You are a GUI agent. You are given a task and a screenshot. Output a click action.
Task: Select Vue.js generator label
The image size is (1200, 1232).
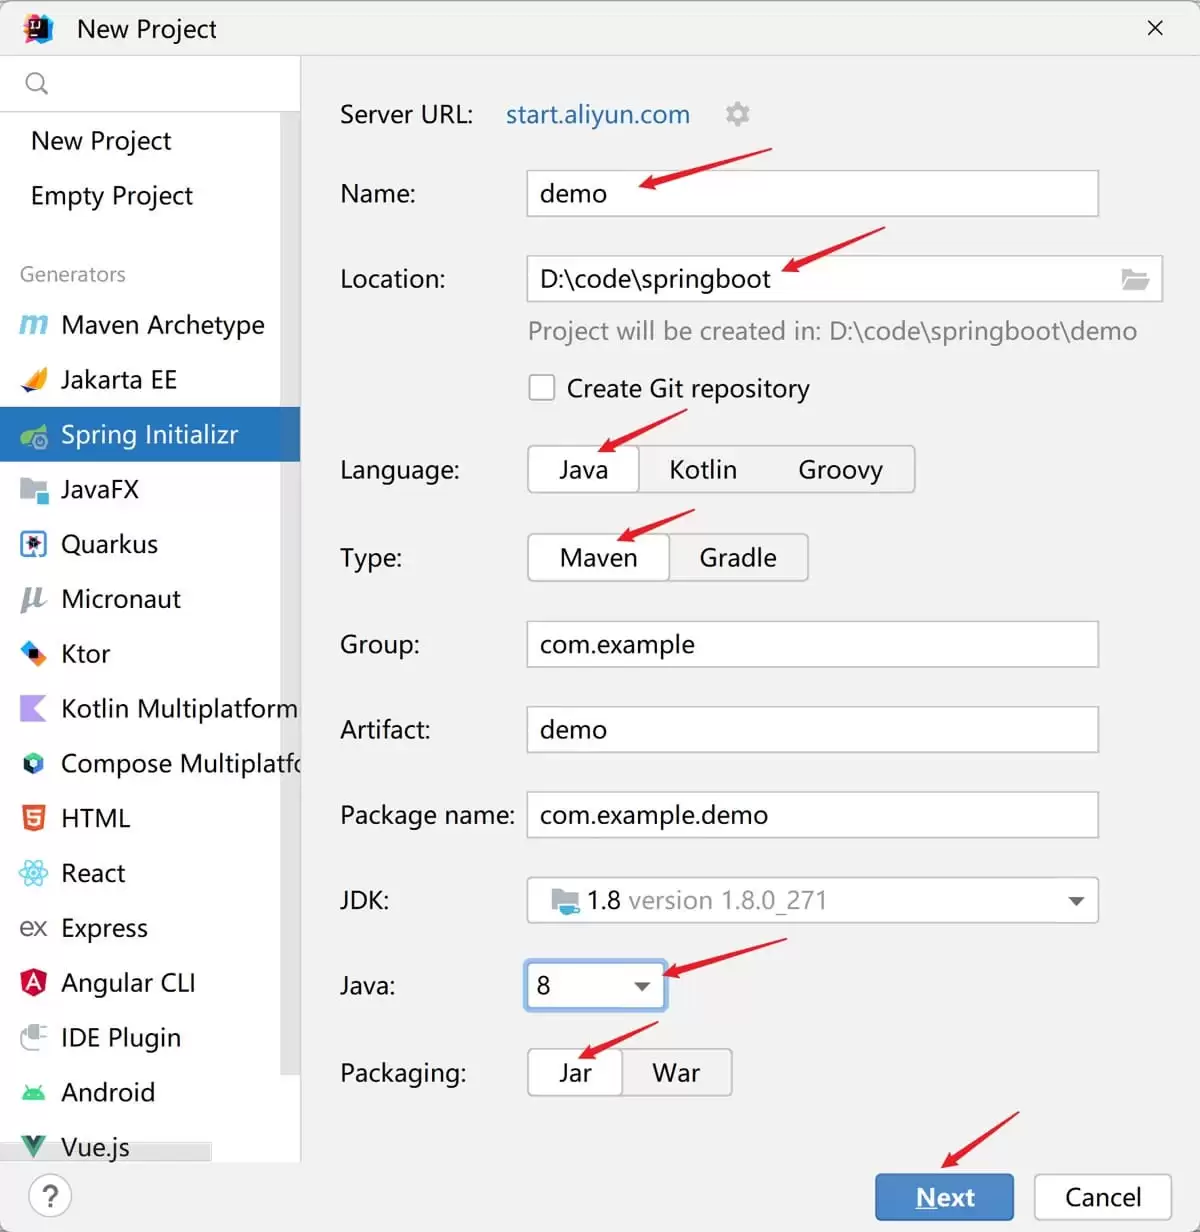[95, 1147]
